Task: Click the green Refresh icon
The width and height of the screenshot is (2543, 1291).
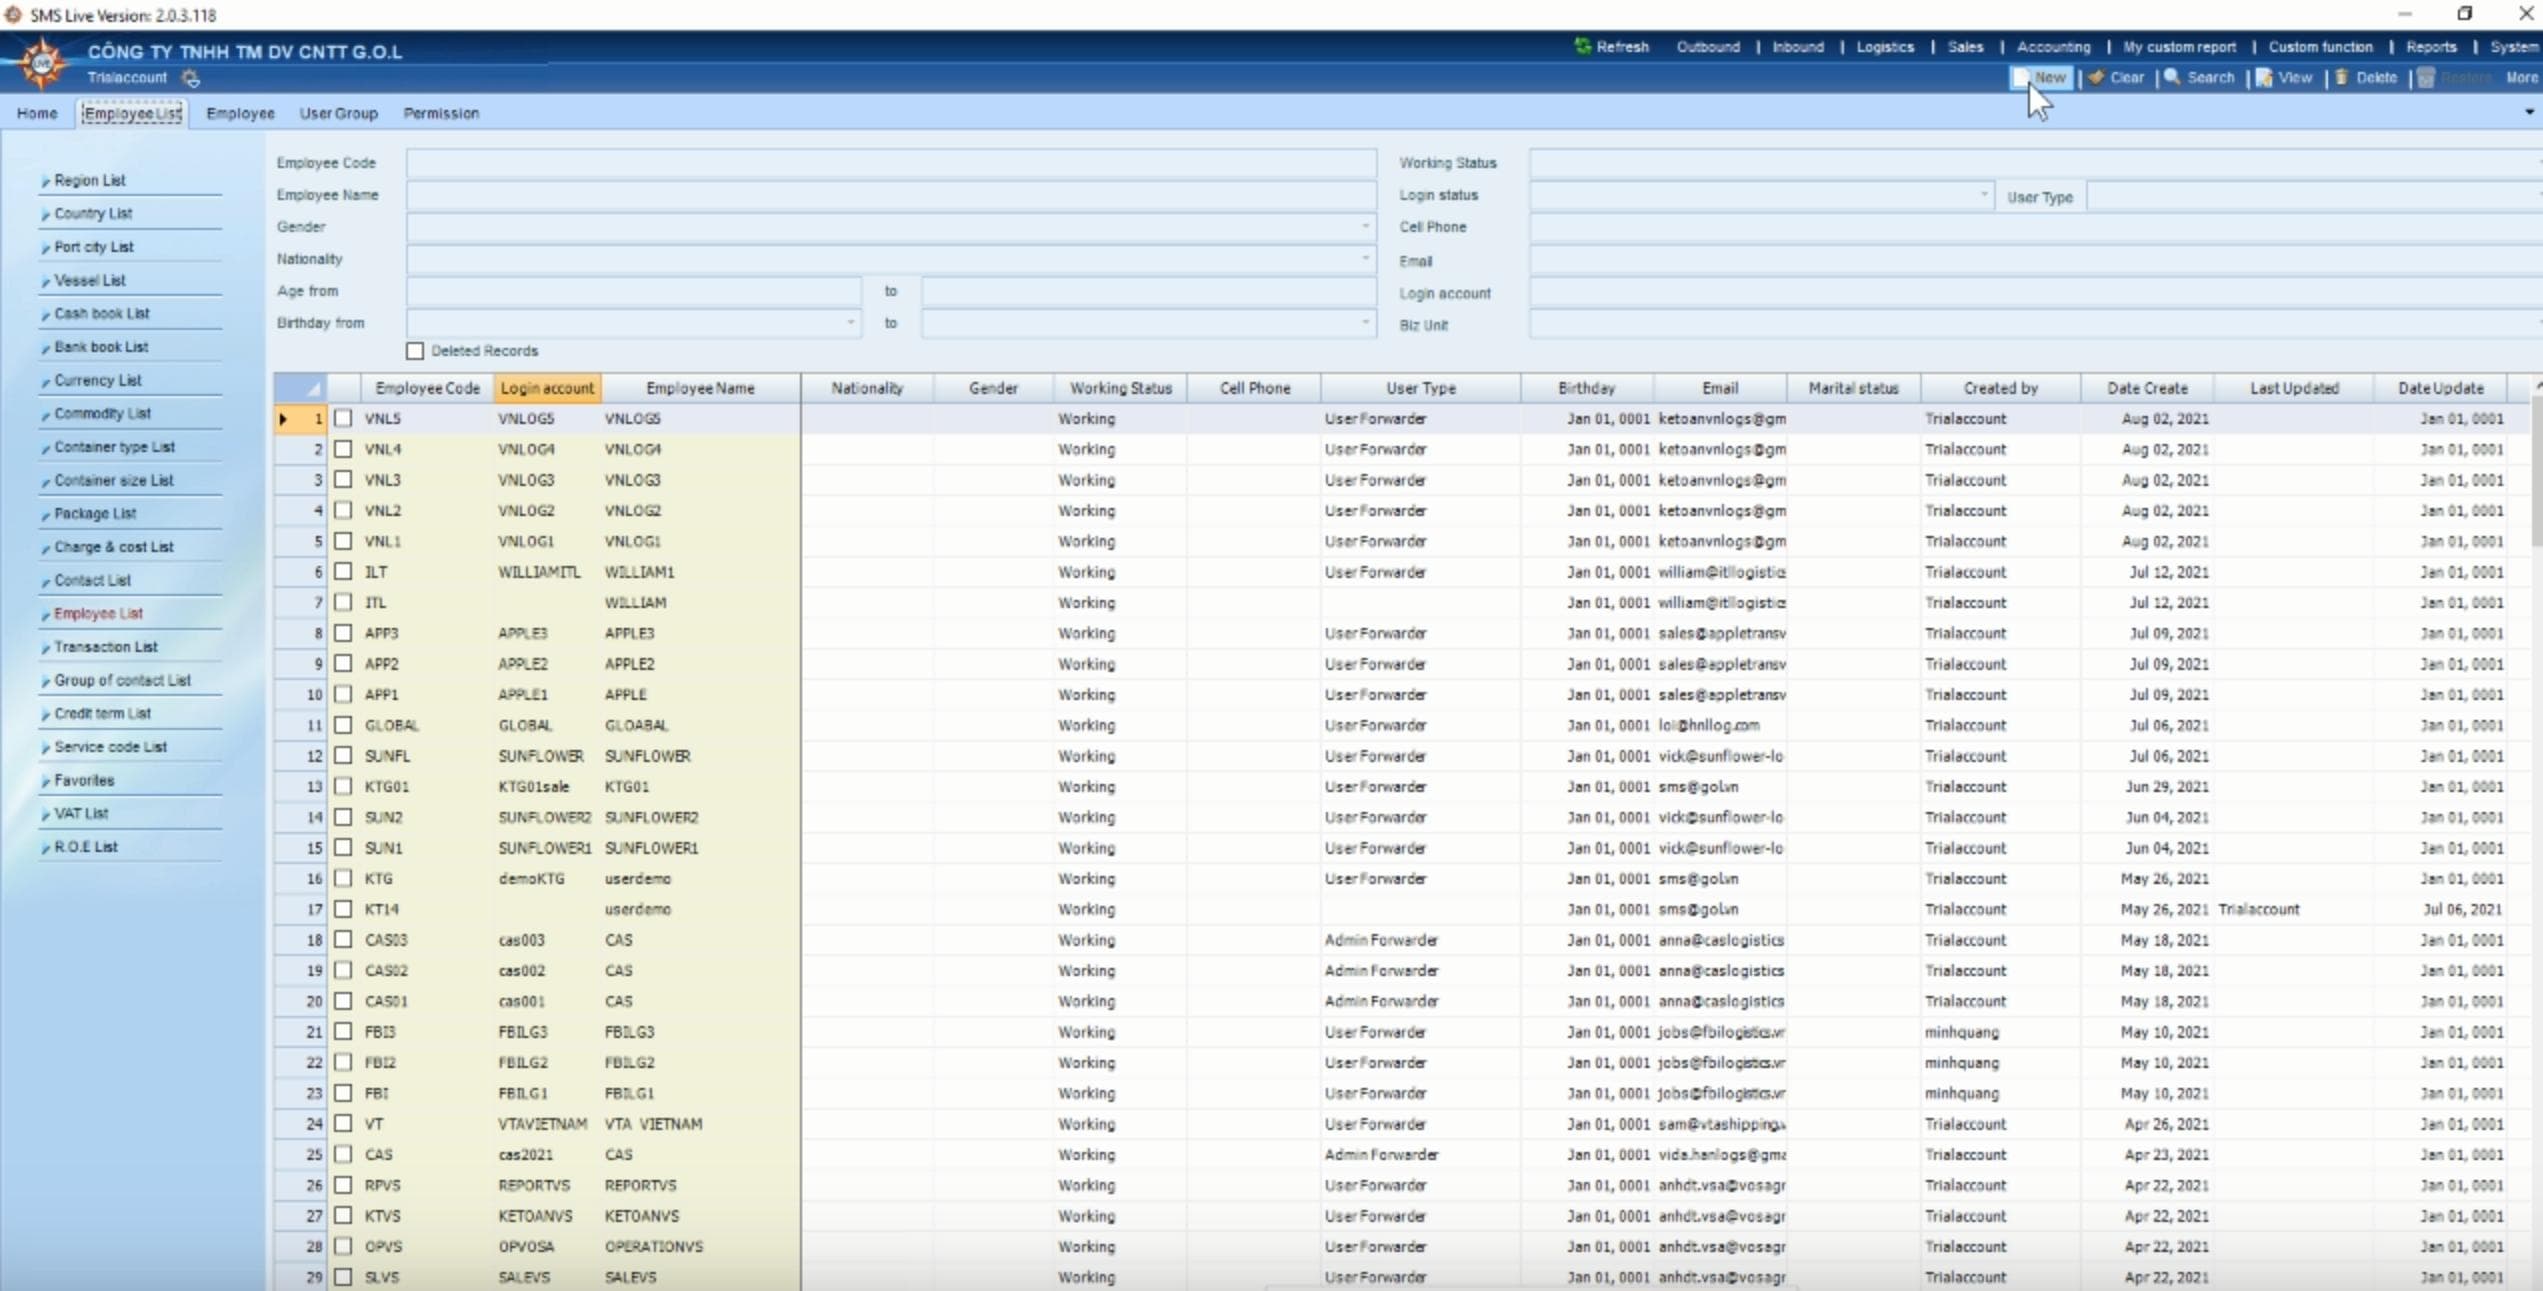Action: pyautogui.click(x=1582, y=46)
